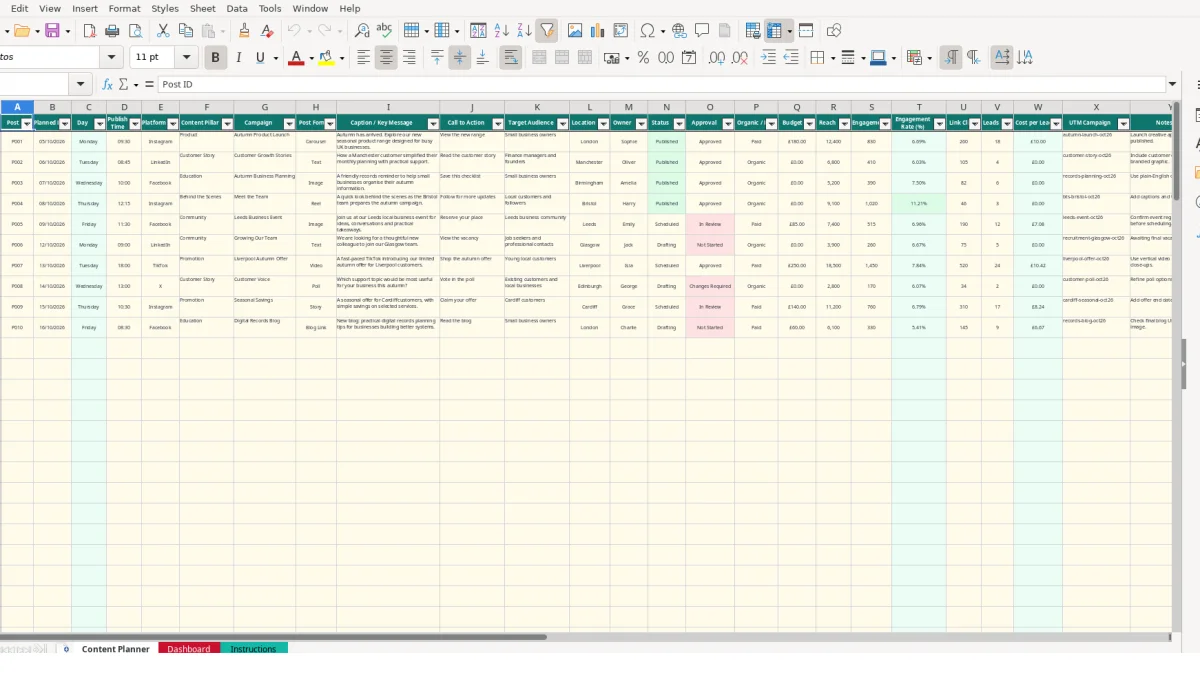Switch to the Dashboard sheet tab
Image resolution: width=1200 pixels, height=675 pixels.
(x=189, y=649)
